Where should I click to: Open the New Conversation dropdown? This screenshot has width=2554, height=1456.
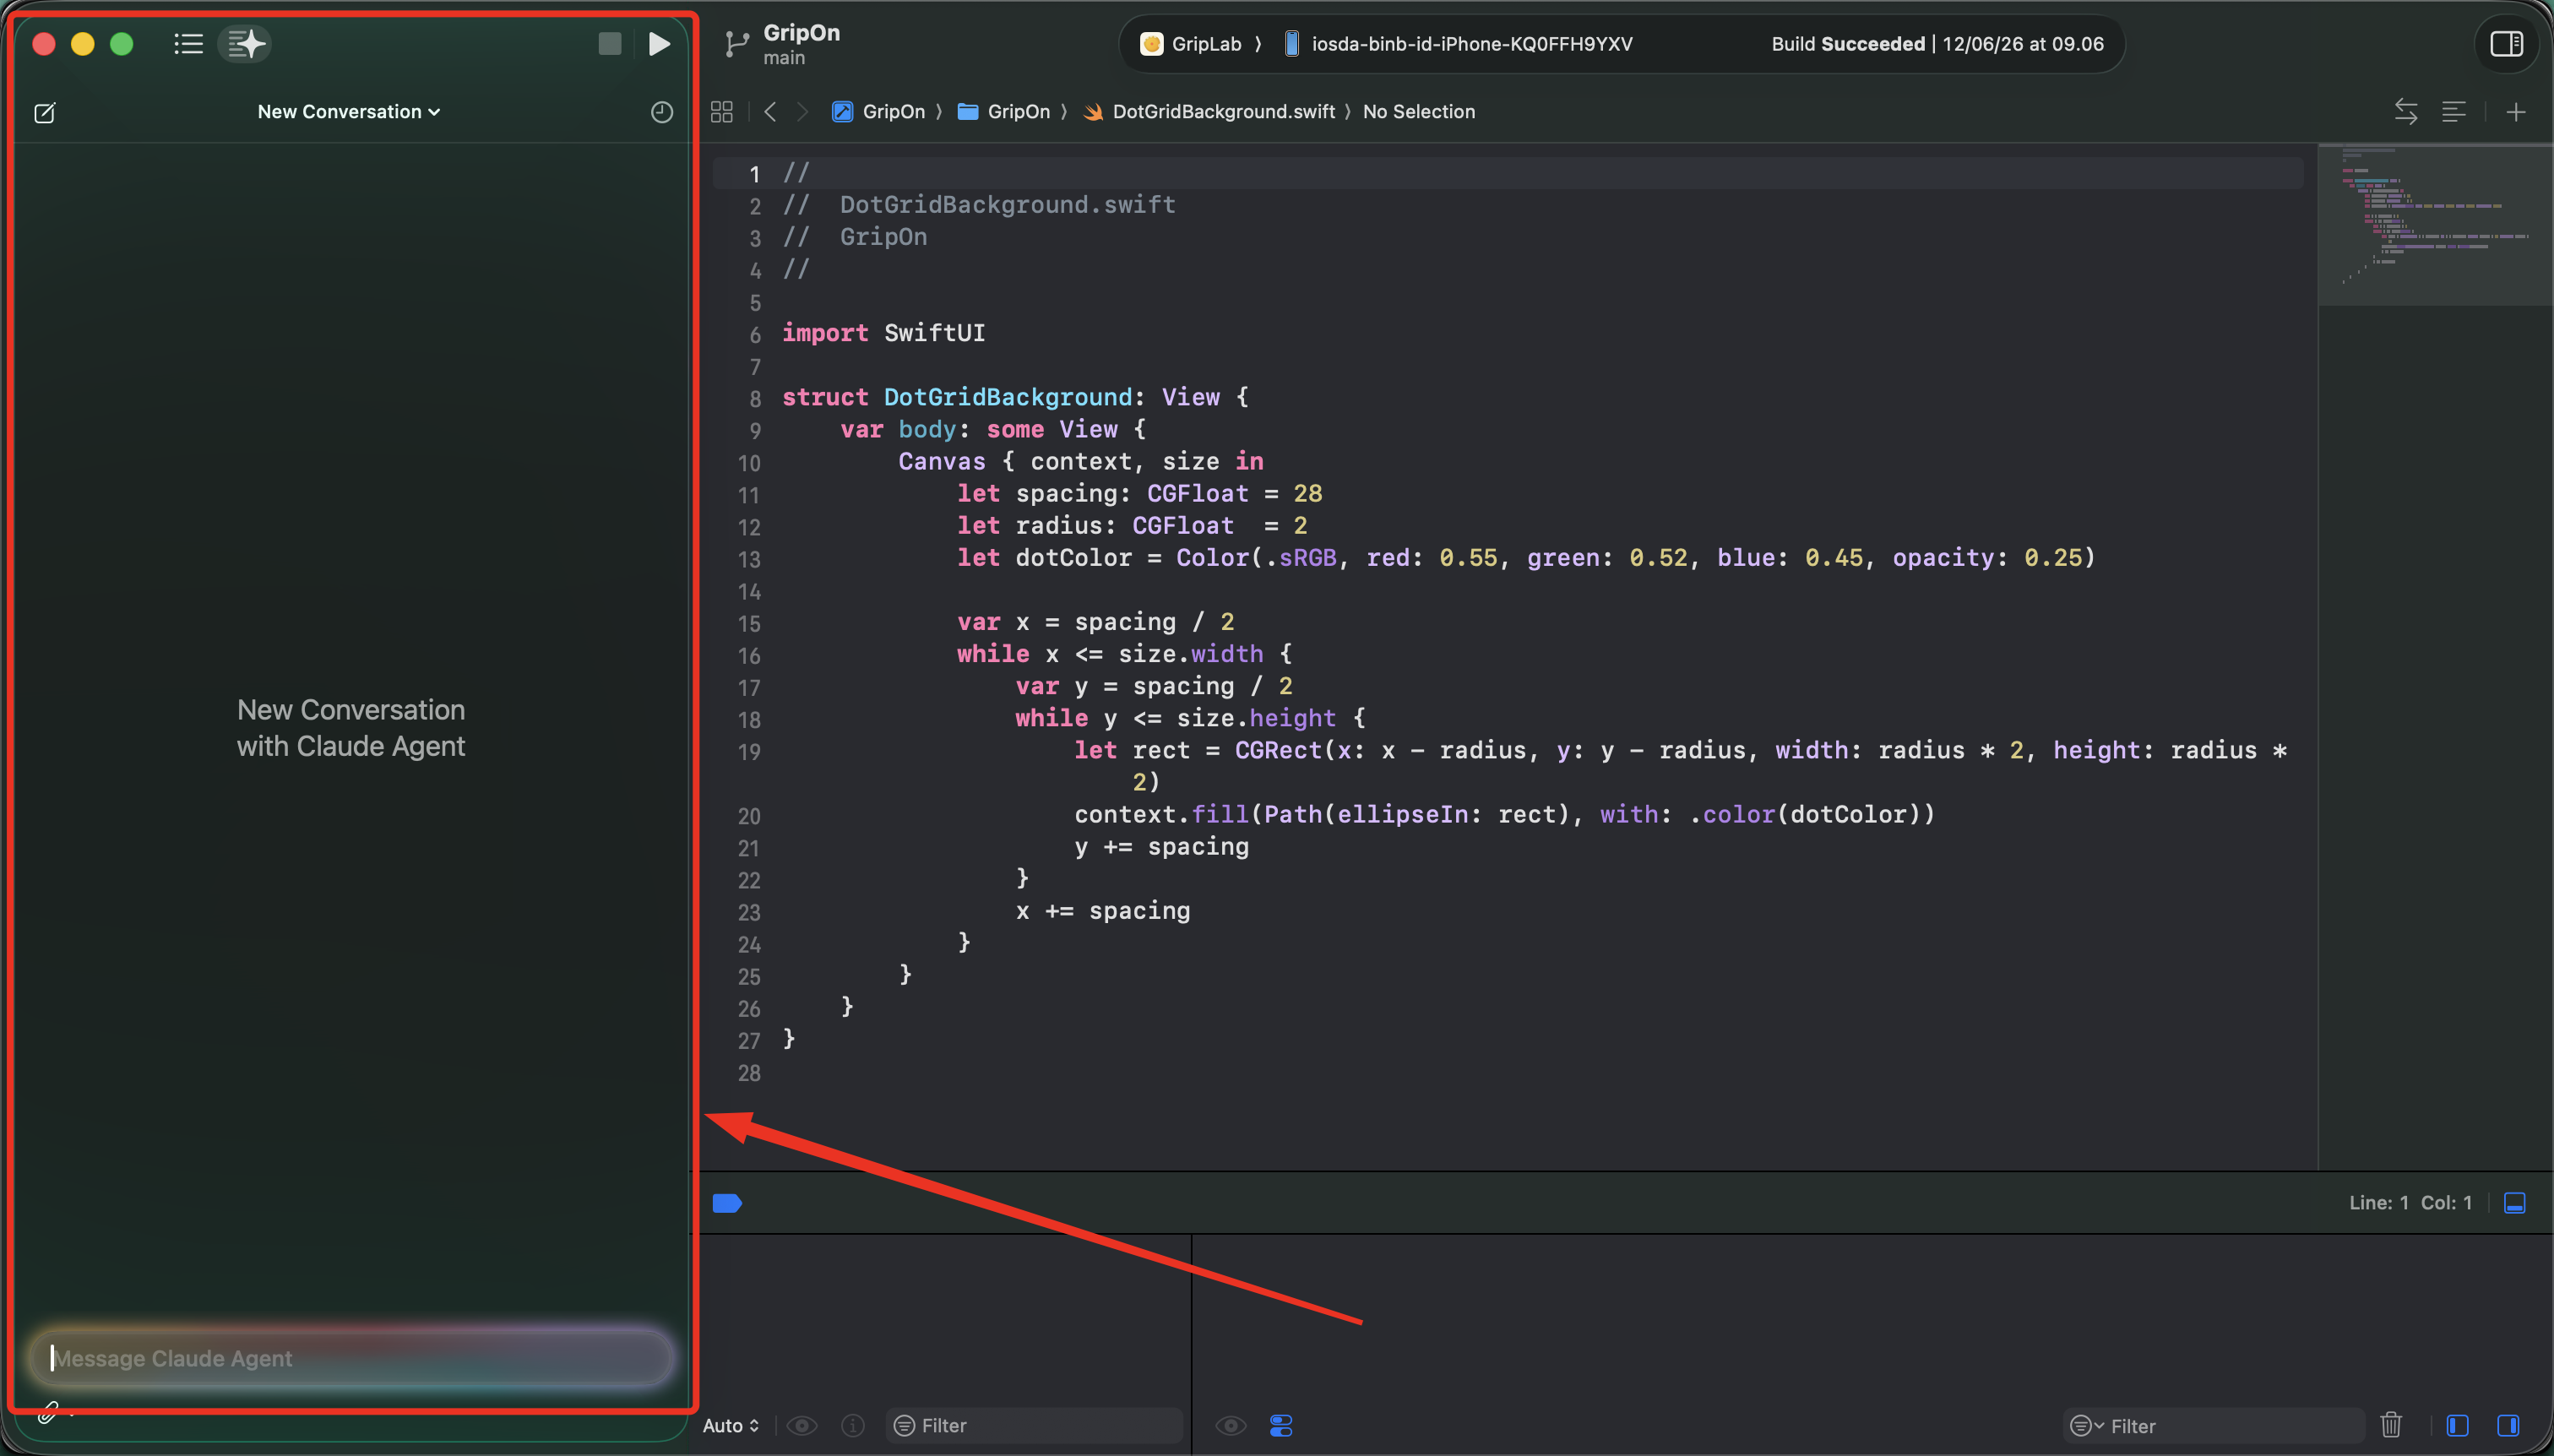349,112
